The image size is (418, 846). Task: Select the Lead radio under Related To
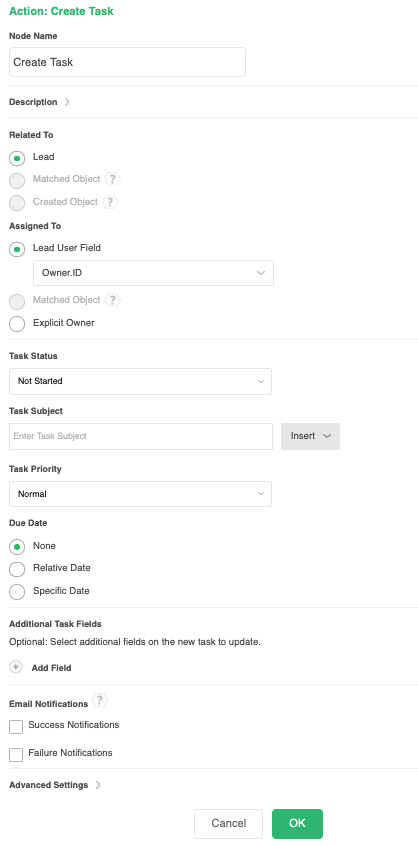tap(17, 158)
